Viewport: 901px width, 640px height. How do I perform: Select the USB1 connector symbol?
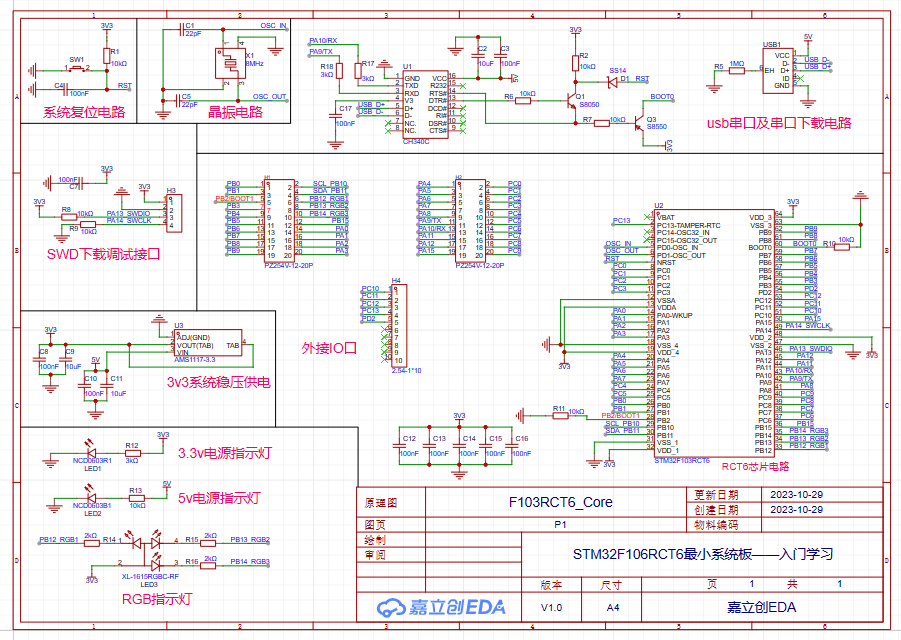click(x=778, y=71)
